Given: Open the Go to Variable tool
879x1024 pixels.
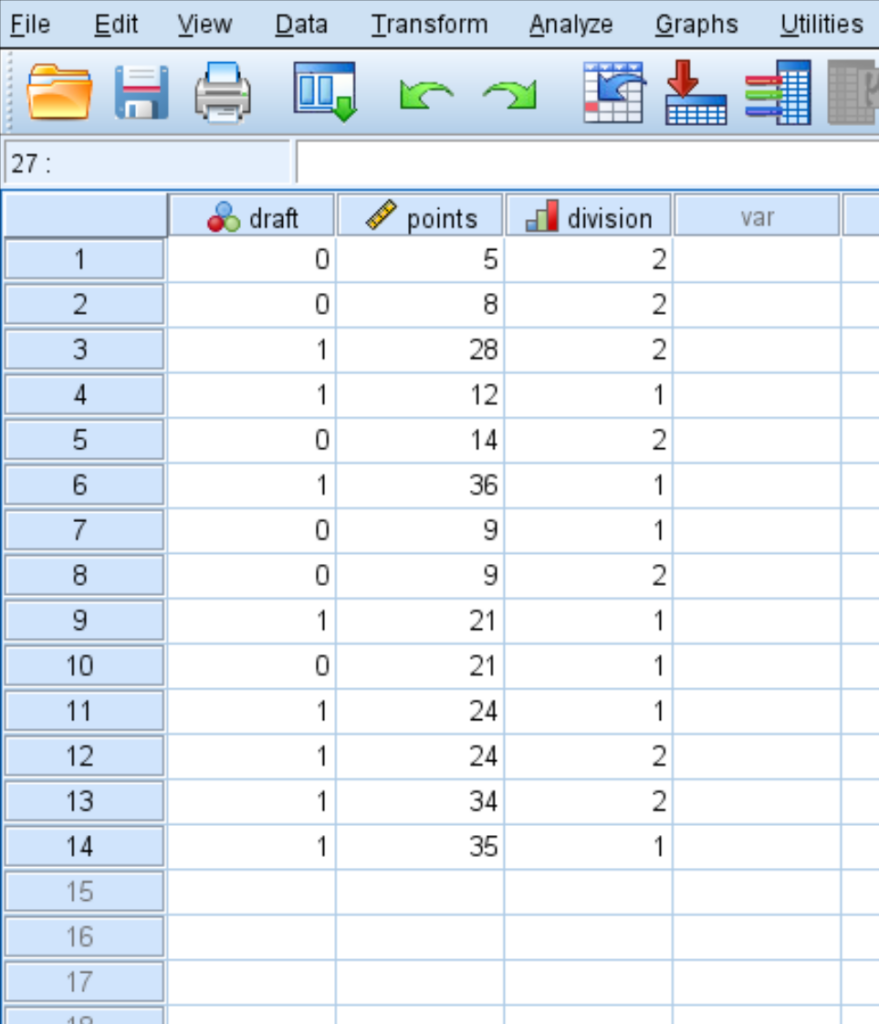Looking at the screenshot, I should [697, 90].
